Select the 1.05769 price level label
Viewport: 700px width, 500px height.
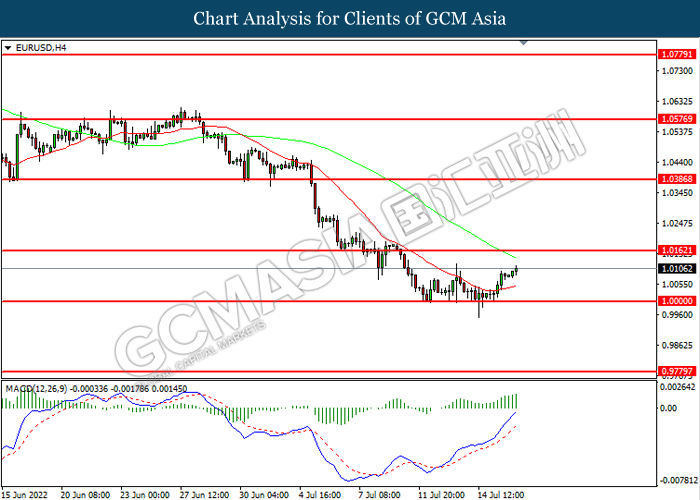[677, 119]
